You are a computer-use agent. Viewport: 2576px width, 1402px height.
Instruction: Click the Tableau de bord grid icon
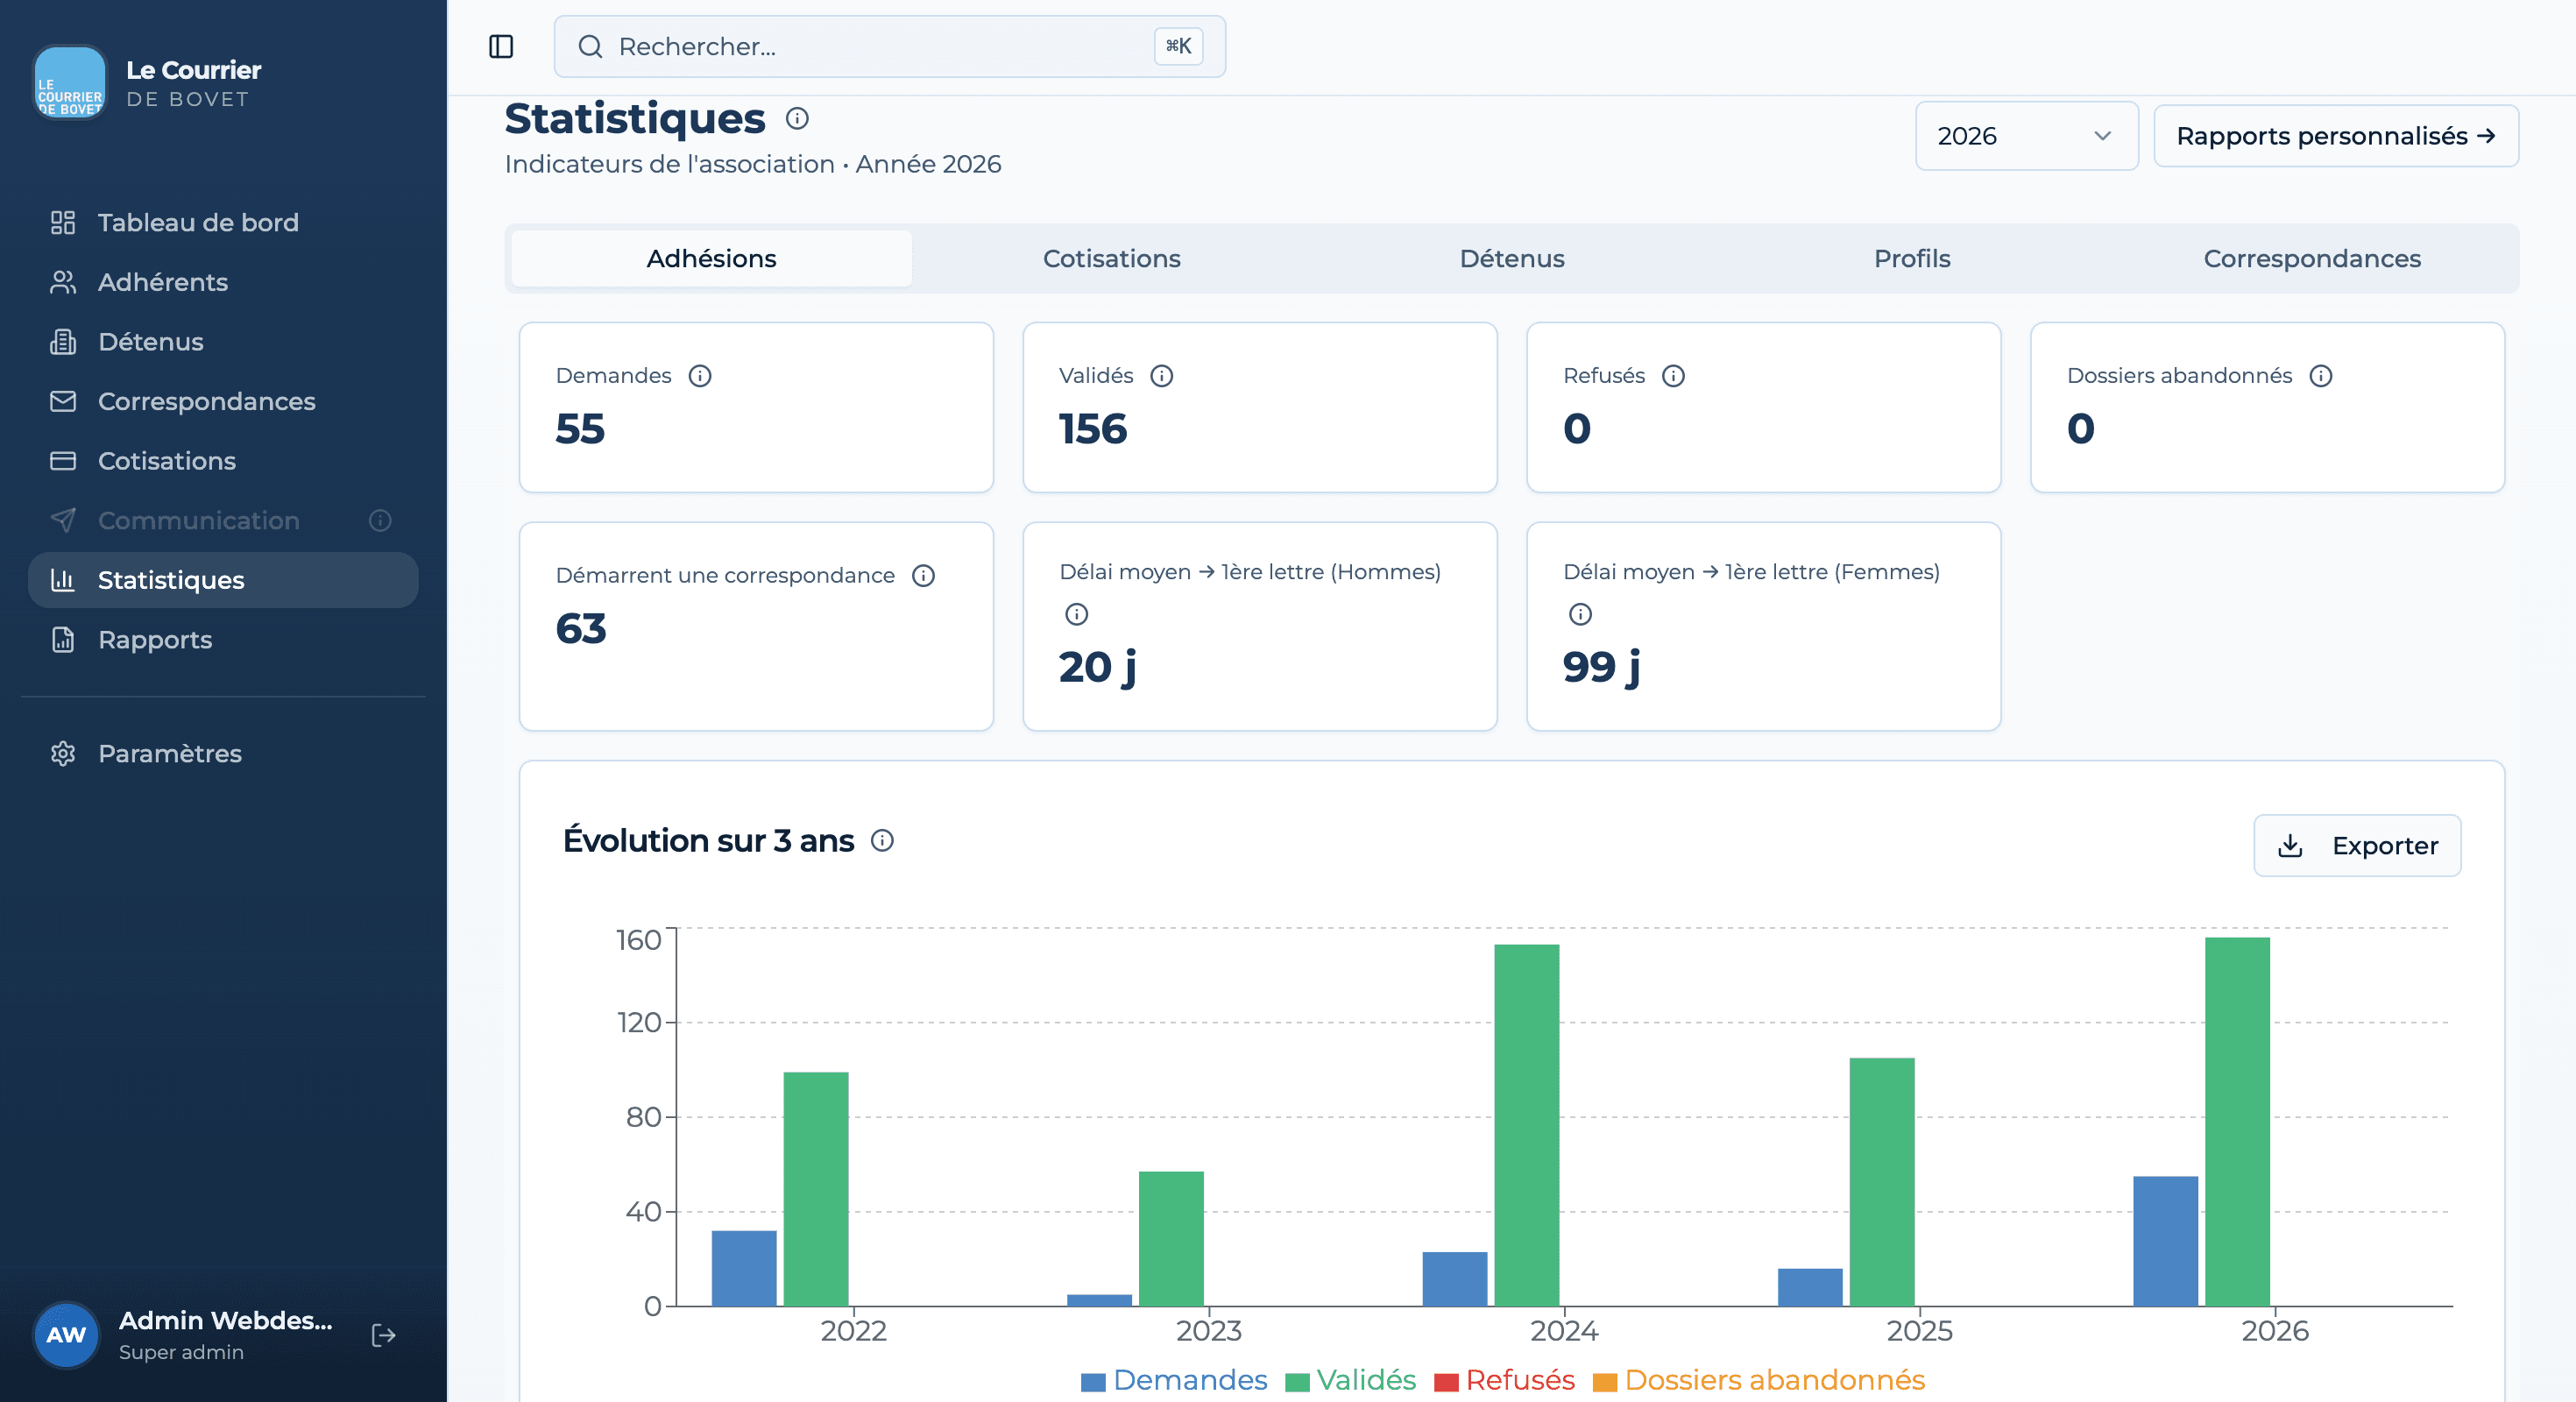click(63, 222)
